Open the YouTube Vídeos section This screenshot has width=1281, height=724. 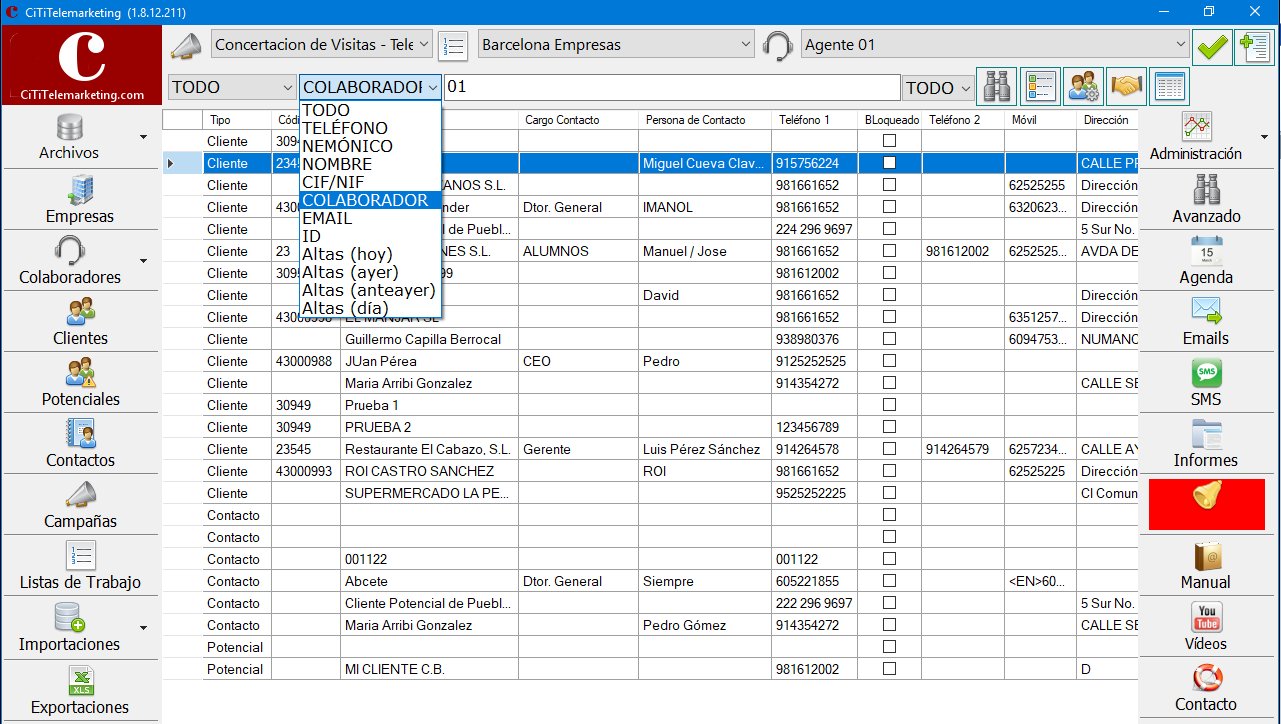[x=1207, y=627]
